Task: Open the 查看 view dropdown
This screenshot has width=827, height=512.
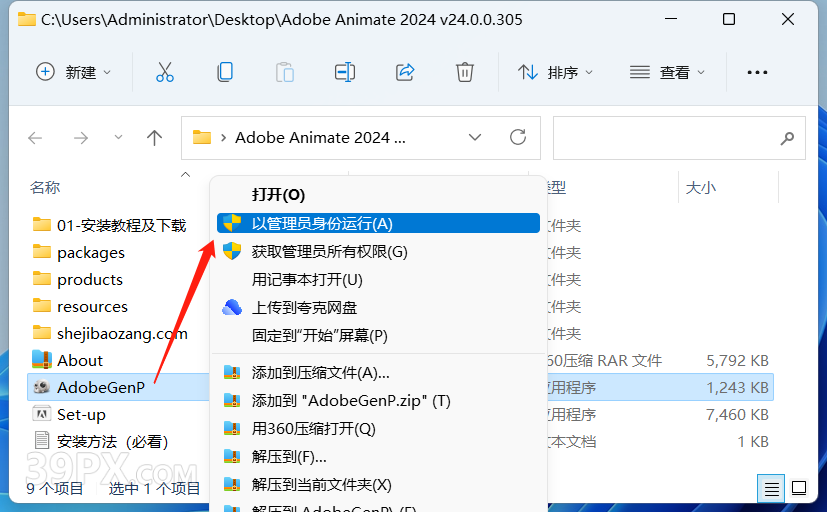Action: click(667, 72)
